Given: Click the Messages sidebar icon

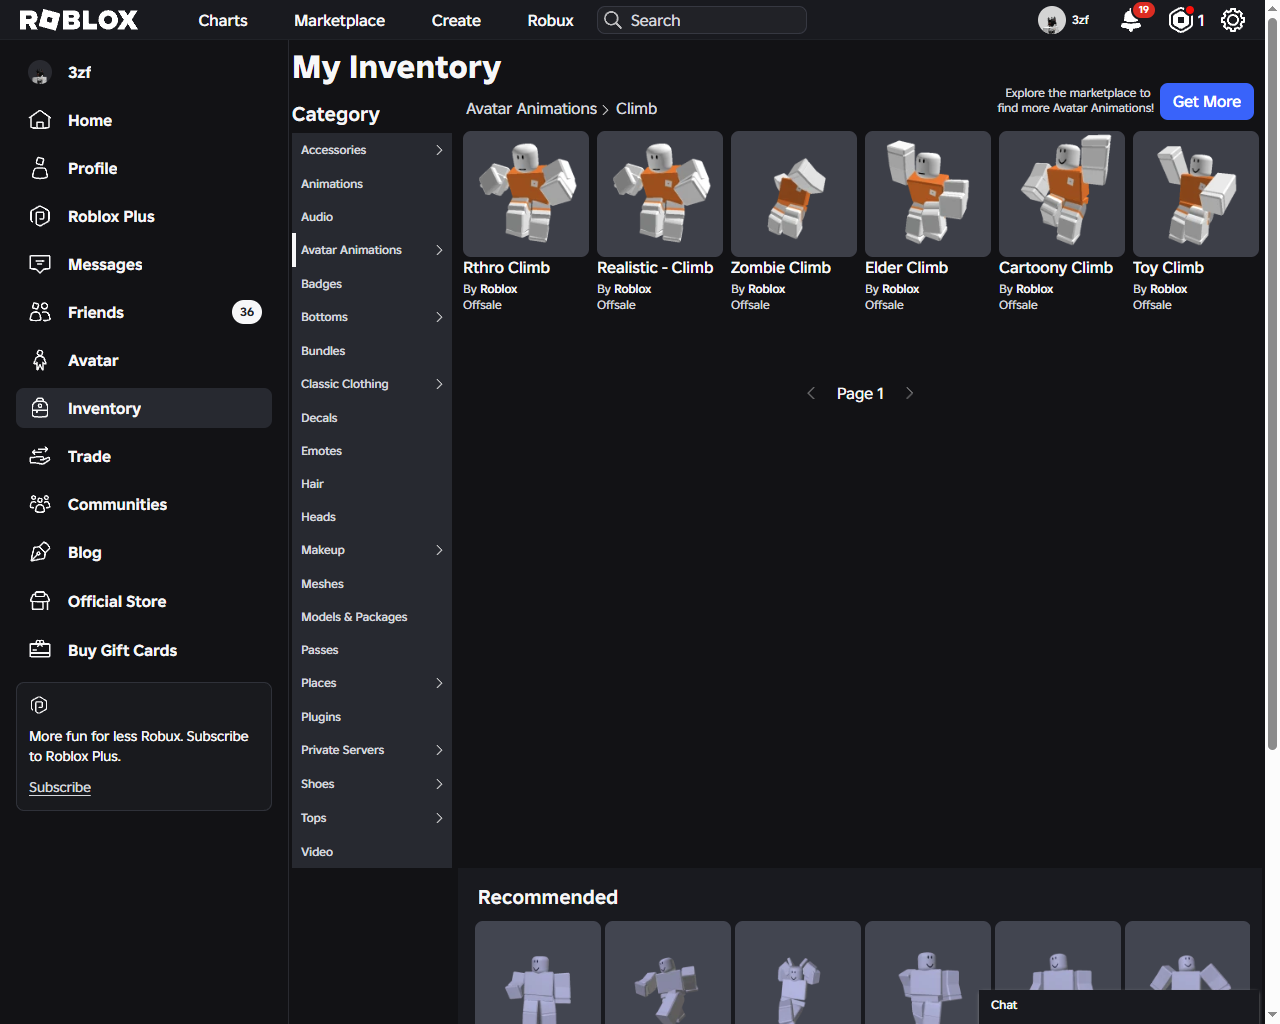Looking at the screenshot, I should 40,264.
